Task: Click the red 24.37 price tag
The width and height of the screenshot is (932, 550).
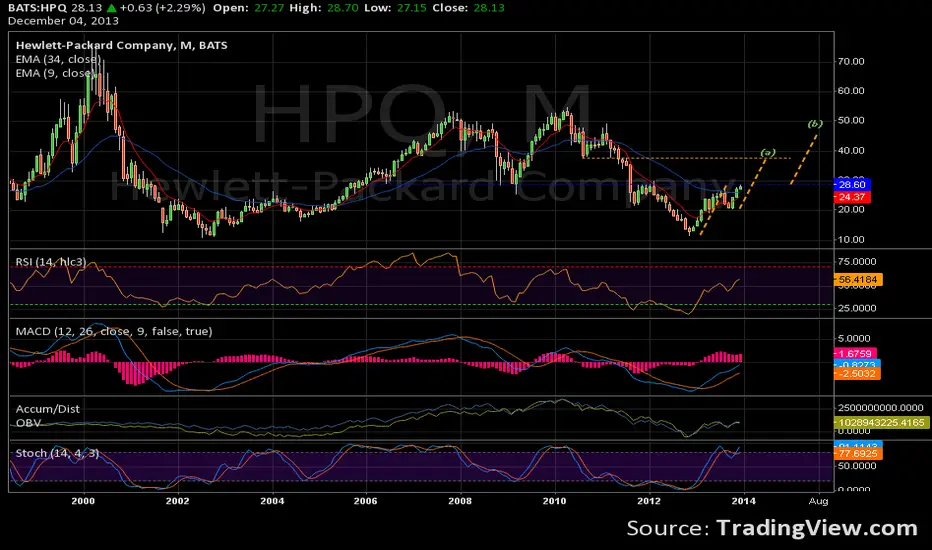Action: pyautogui.click(x=852, y=197)
